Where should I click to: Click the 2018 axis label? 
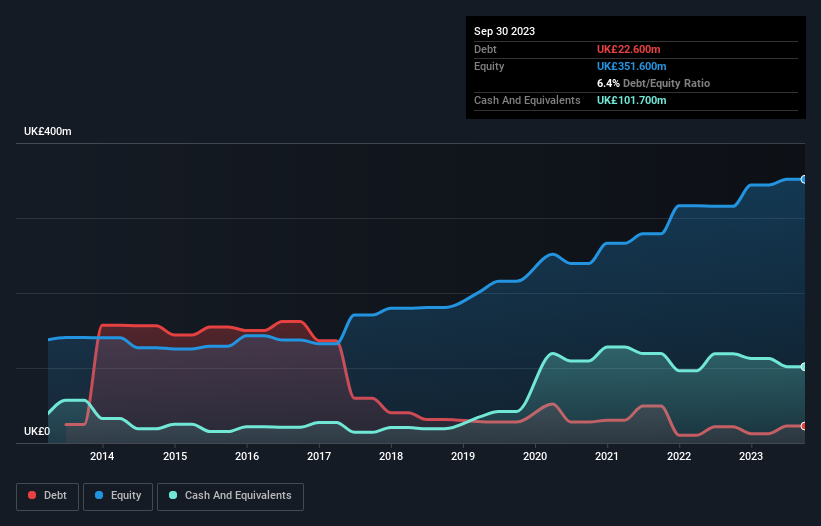[391, 456]
